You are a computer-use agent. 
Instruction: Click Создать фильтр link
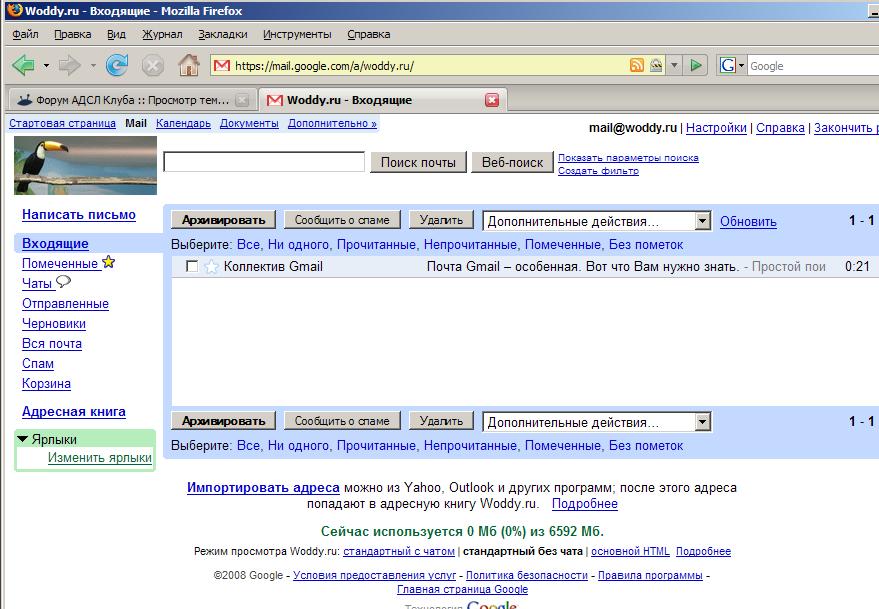[598, 171]
